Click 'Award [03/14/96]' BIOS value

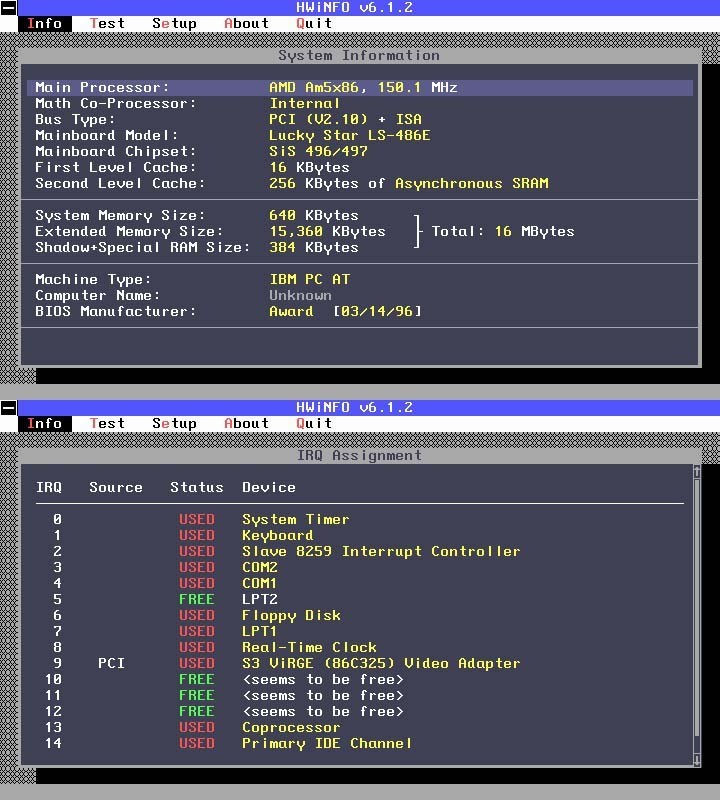(345, 311)
